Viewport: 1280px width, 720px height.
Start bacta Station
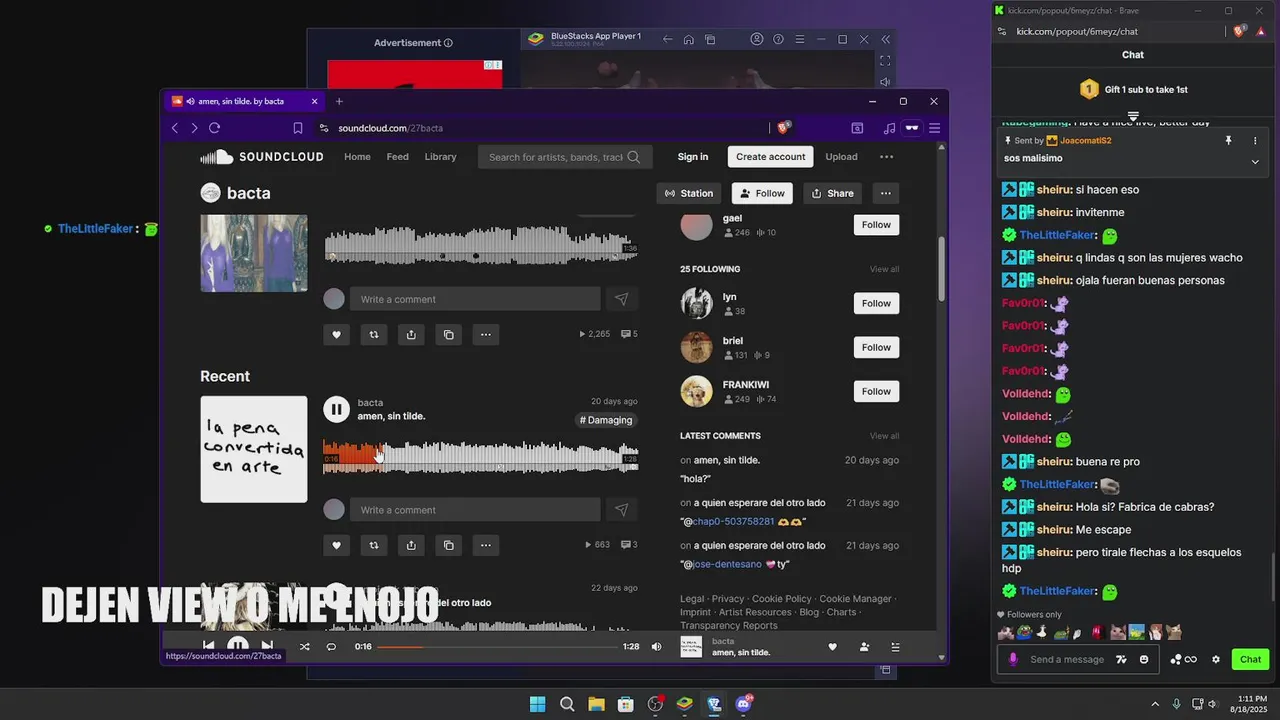689,193
